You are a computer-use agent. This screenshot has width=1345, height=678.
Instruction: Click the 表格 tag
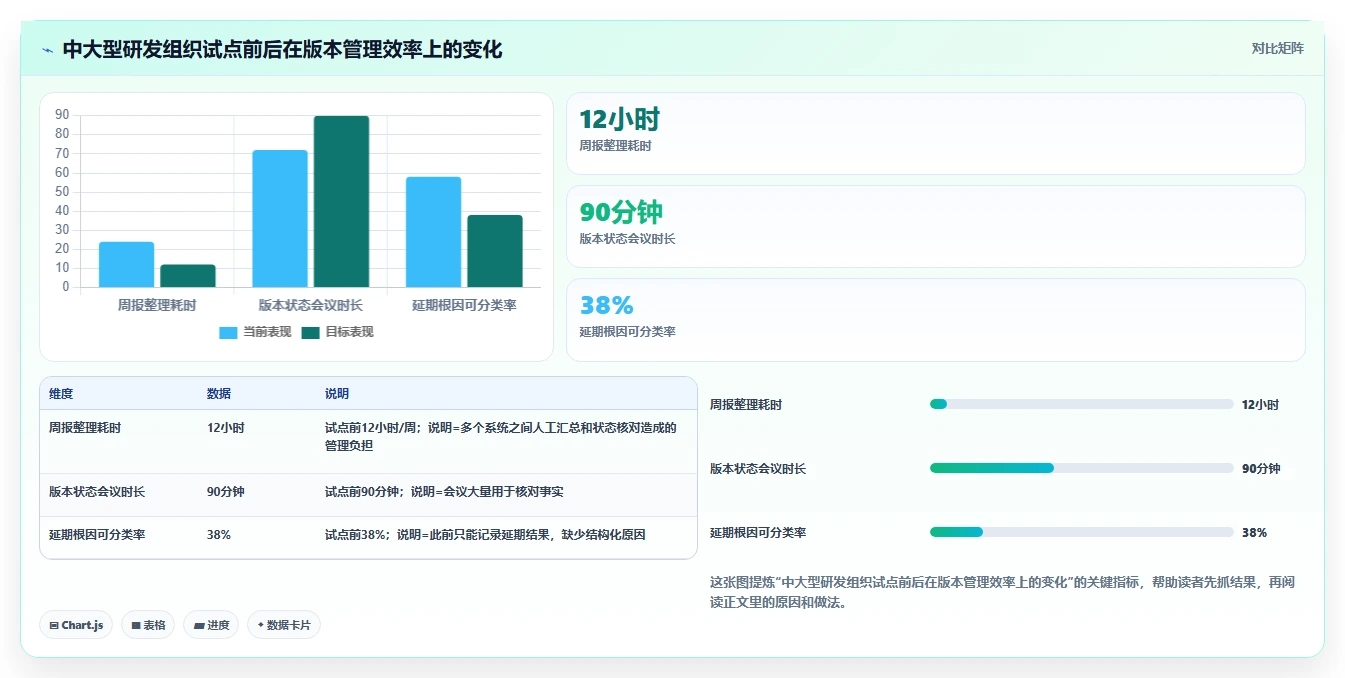(148, 625)
